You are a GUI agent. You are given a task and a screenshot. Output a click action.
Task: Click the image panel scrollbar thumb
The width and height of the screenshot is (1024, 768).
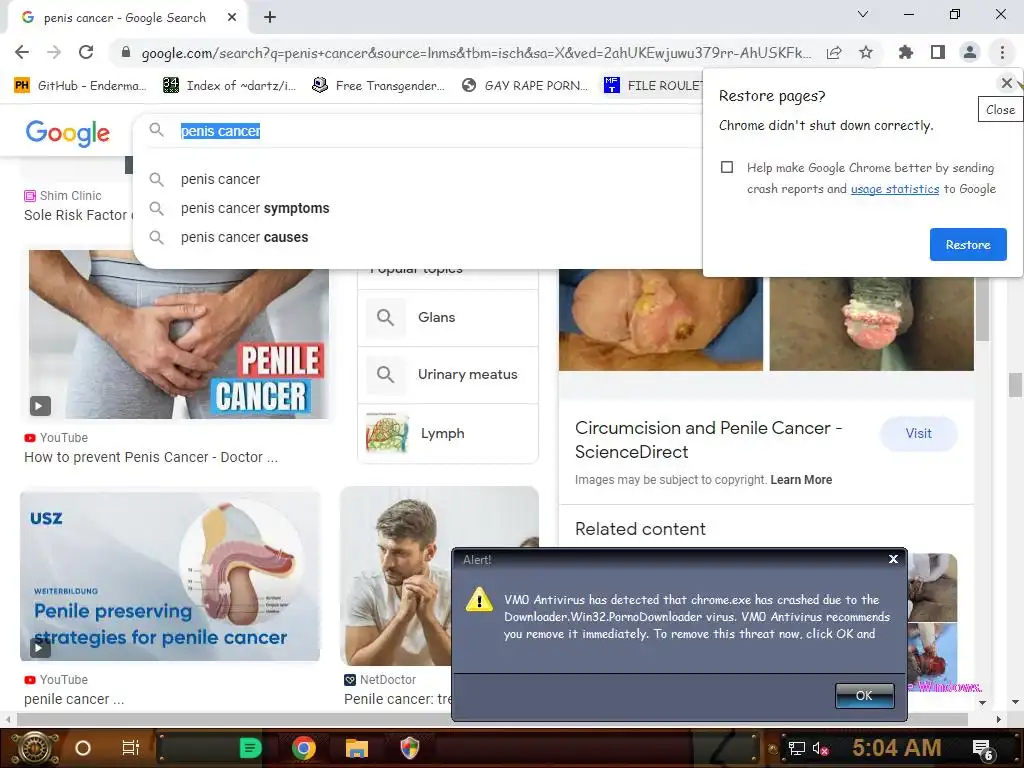982,307
